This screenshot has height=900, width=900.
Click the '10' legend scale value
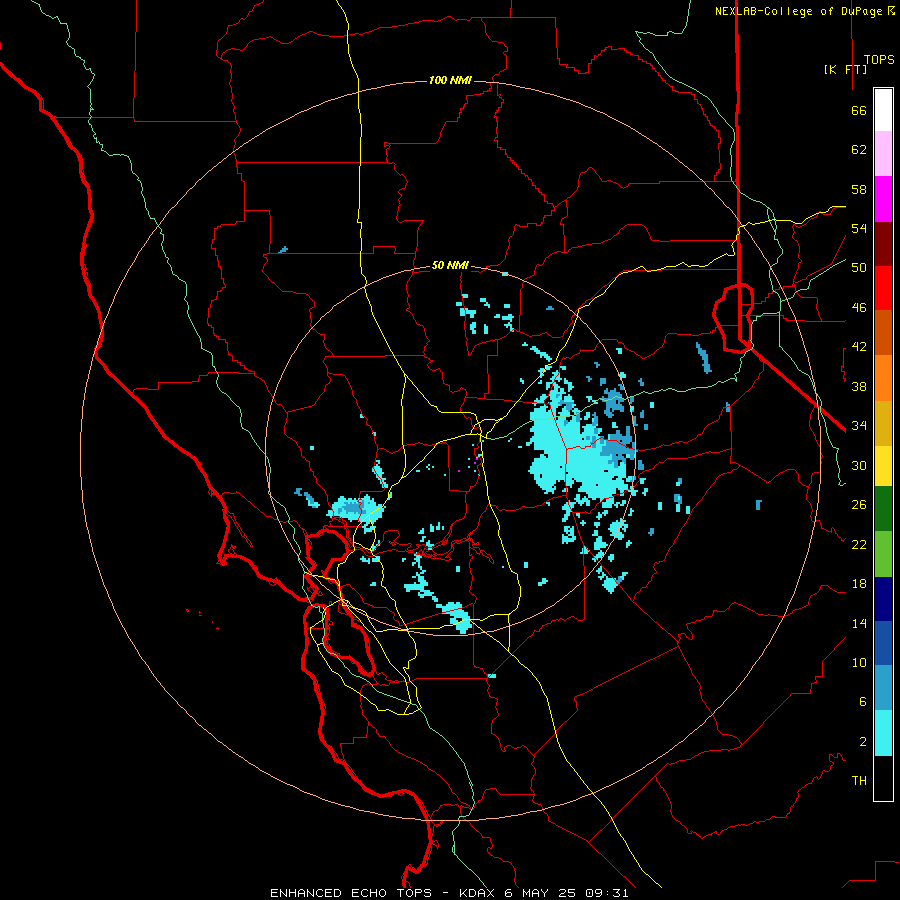click(859, 663)
